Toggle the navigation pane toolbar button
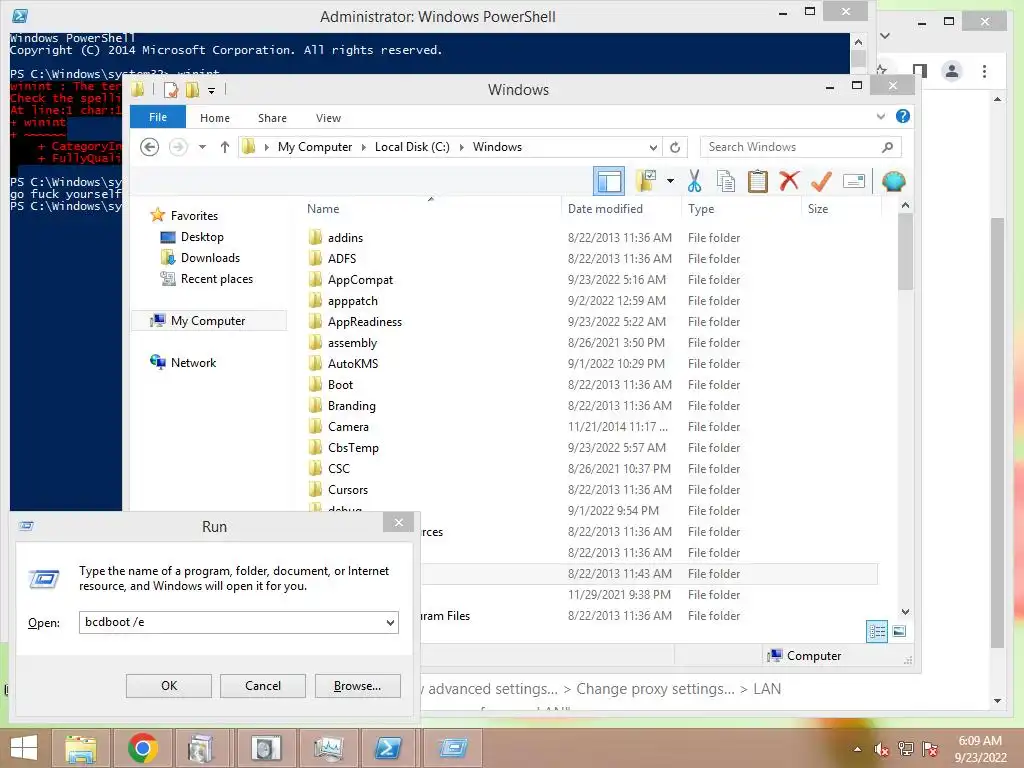The width and height of the screenshot is (1024, 768). [609, 181]
